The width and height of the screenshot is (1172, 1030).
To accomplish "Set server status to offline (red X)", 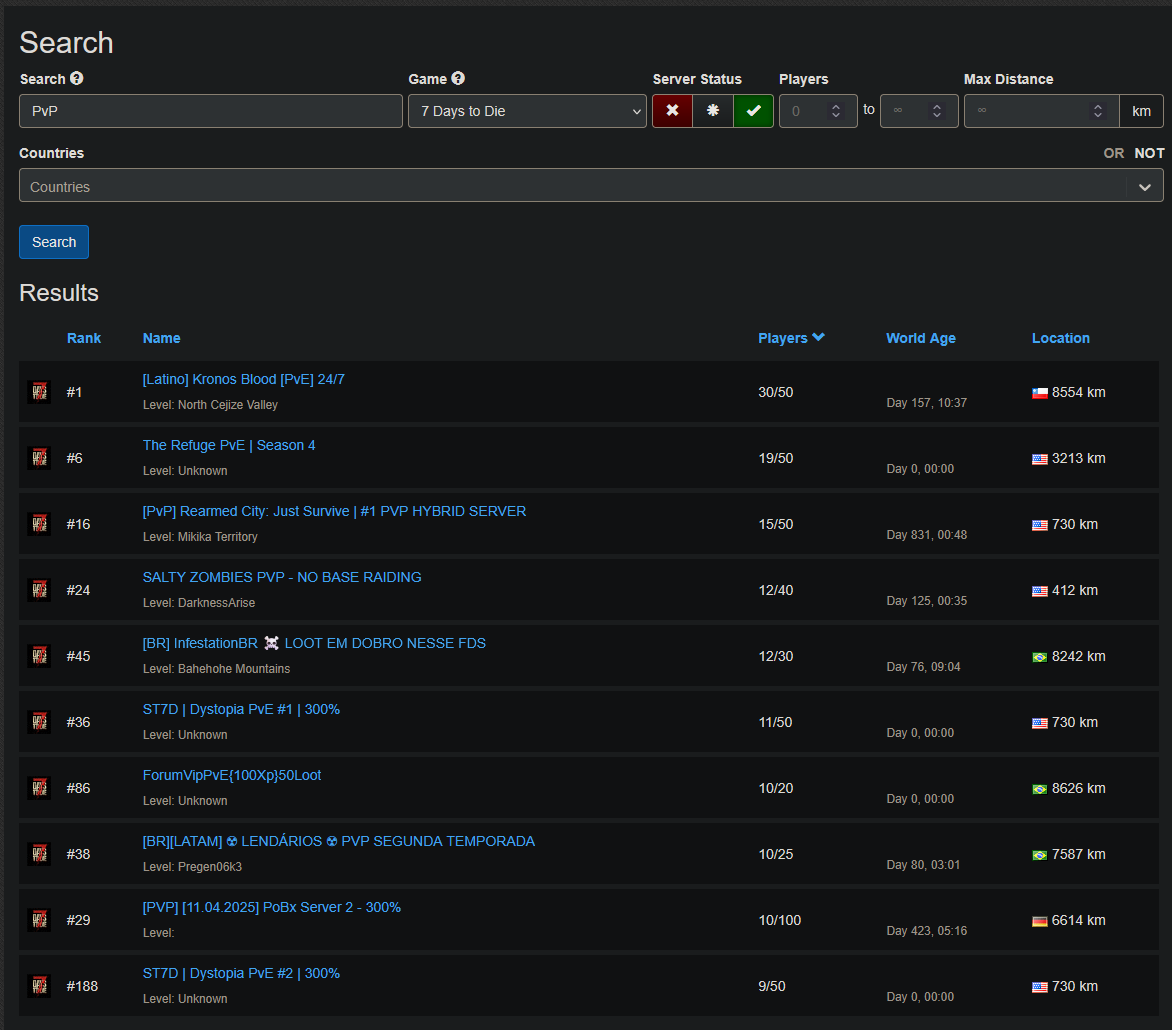I will click(672, 111).
